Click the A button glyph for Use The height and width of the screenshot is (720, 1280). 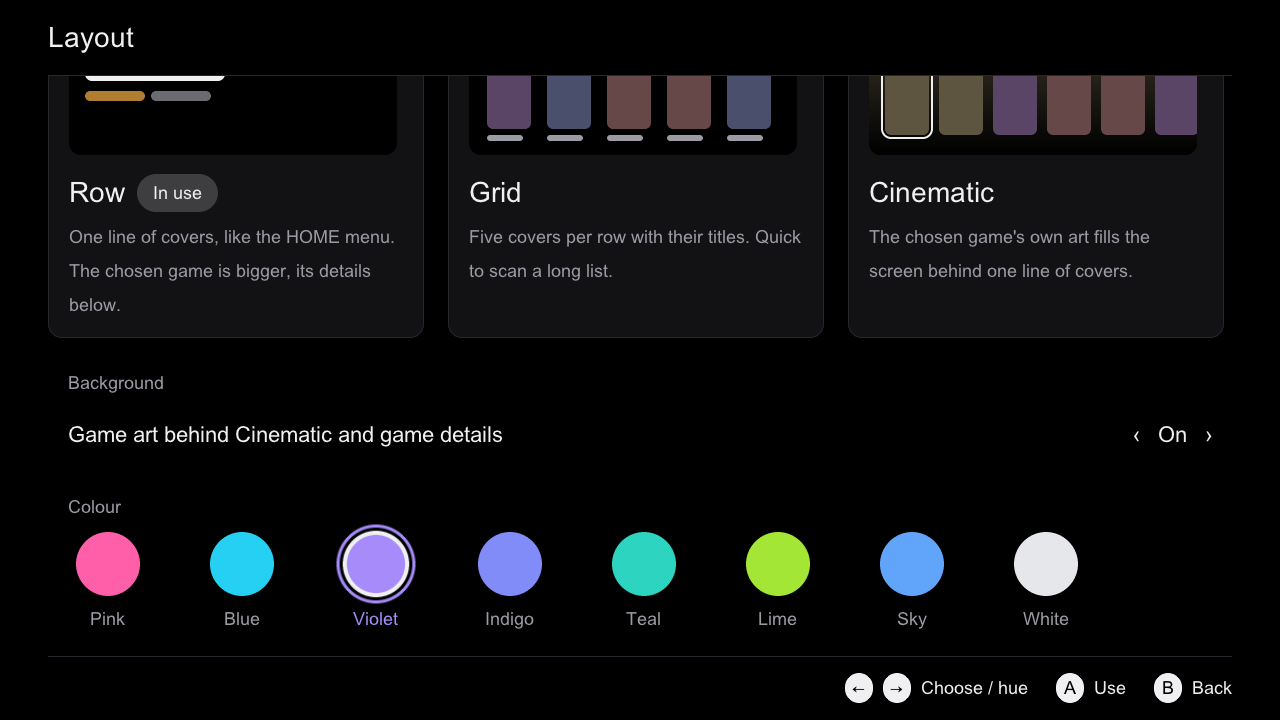coord(1070,688)
